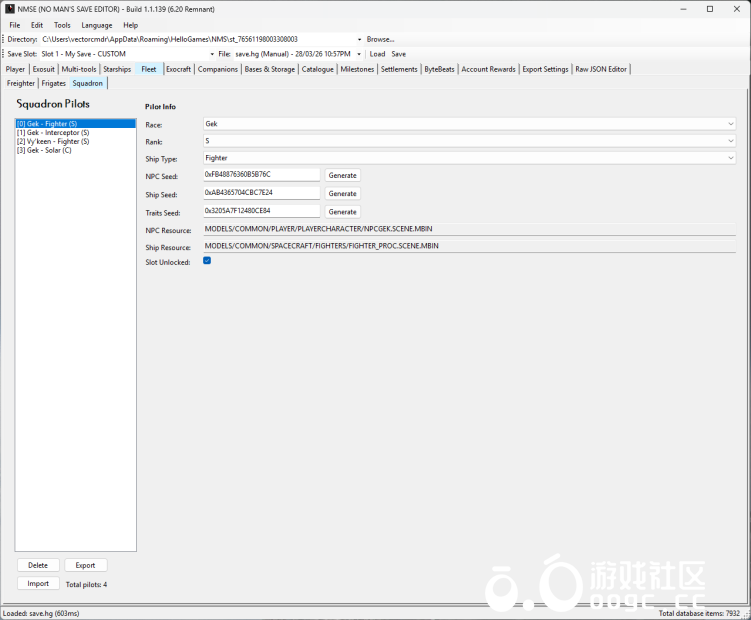Open the Tools menu
Viewport: 751px width, 620px height.
(x=62, y=25)
